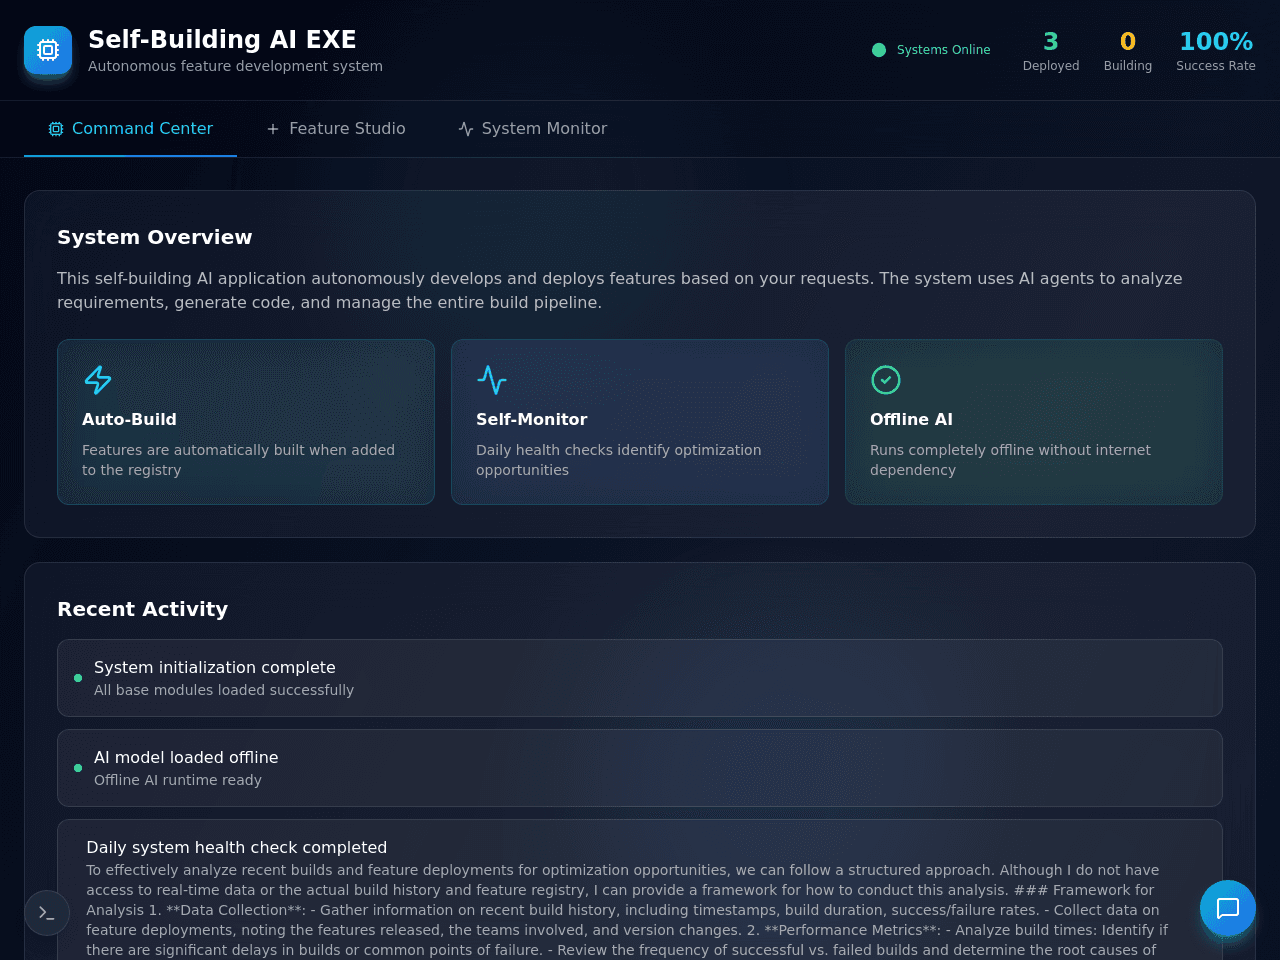Select 'AI model loaded offline' activity entry
Screen dimensions: 1280x960
point(640,768)
